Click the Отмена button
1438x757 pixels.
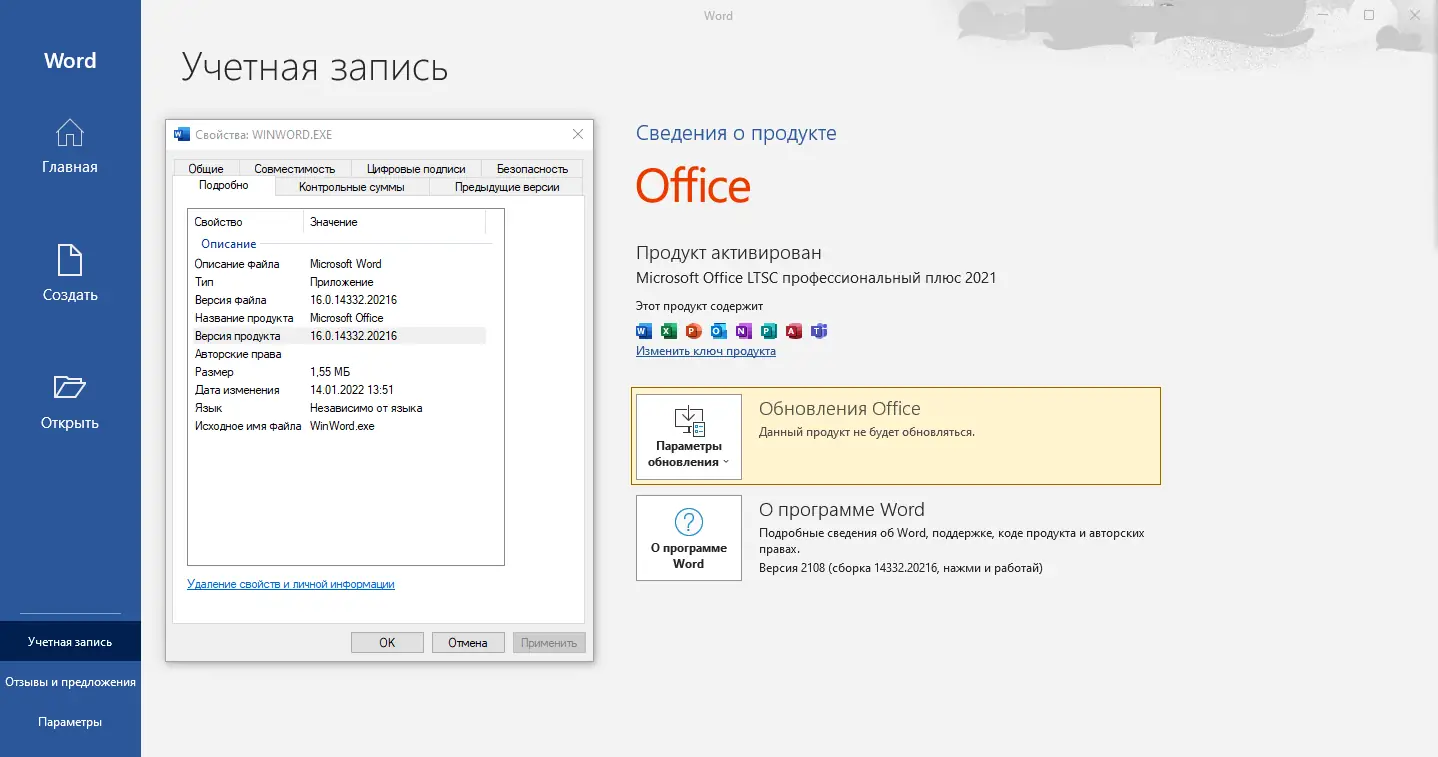pyautogui.click(x=468, y=643)
